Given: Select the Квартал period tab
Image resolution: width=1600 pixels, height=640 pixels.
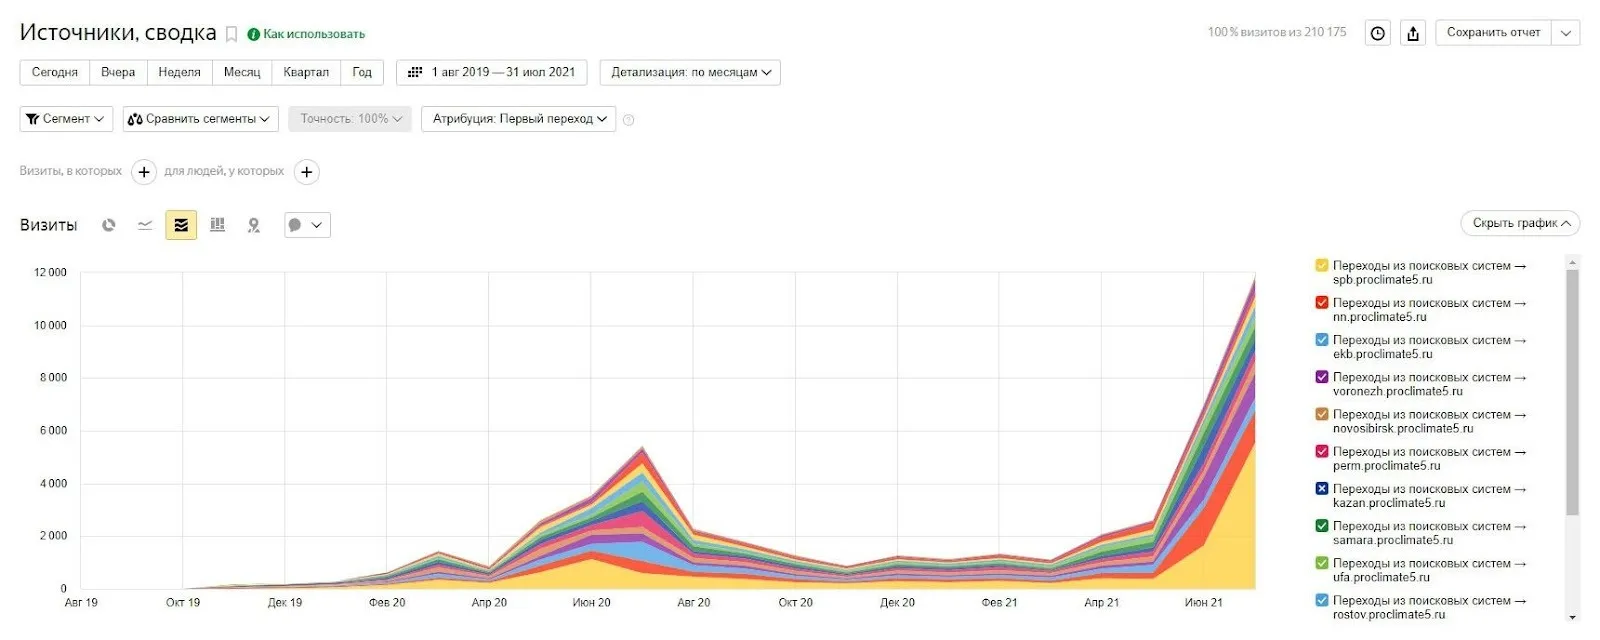Looking at the screenshot, I should pyautogui.click(x=305, y=72).
